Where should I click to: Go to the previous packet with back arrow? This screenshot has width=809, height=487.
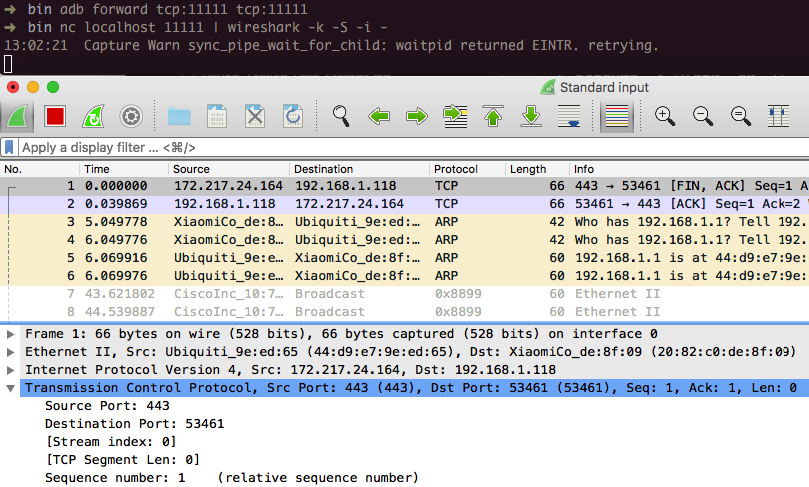[x=380, y=116]
